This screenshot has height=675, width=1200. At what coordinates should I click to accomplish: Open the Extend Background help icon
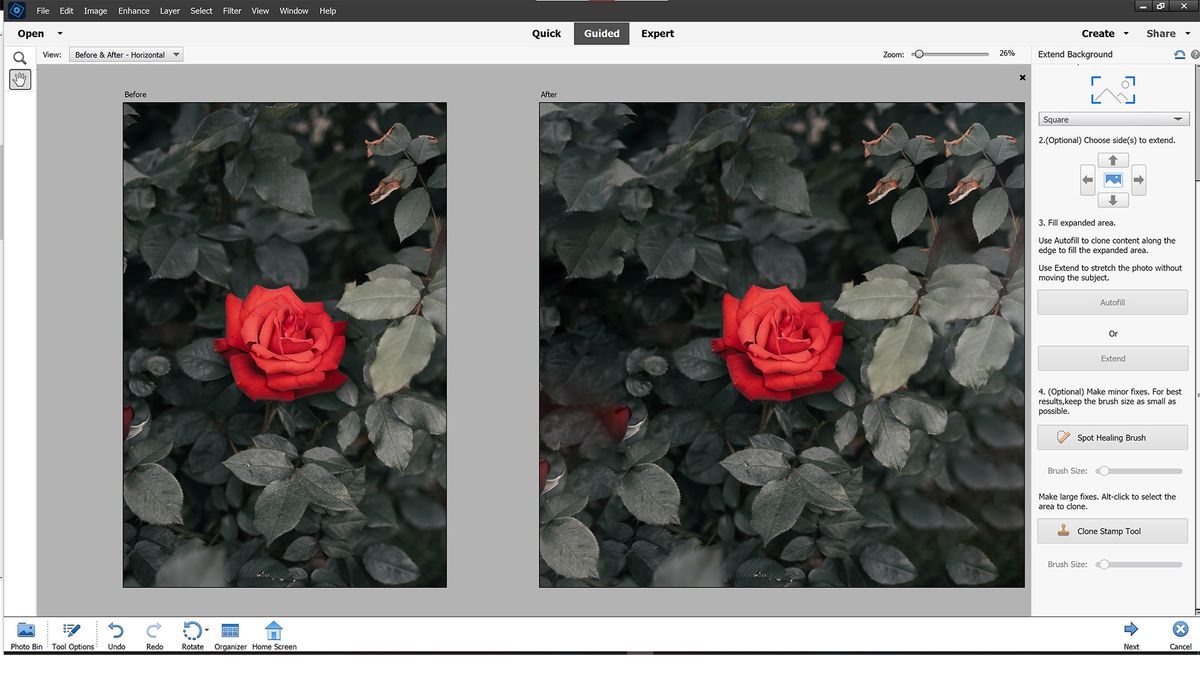pos(1195,55)
